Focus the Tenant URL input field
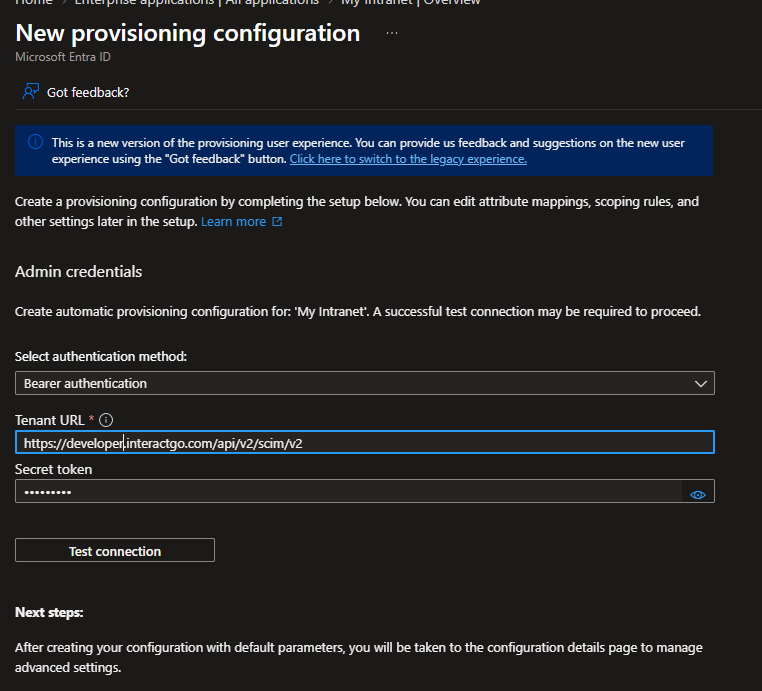 (364, 442)
